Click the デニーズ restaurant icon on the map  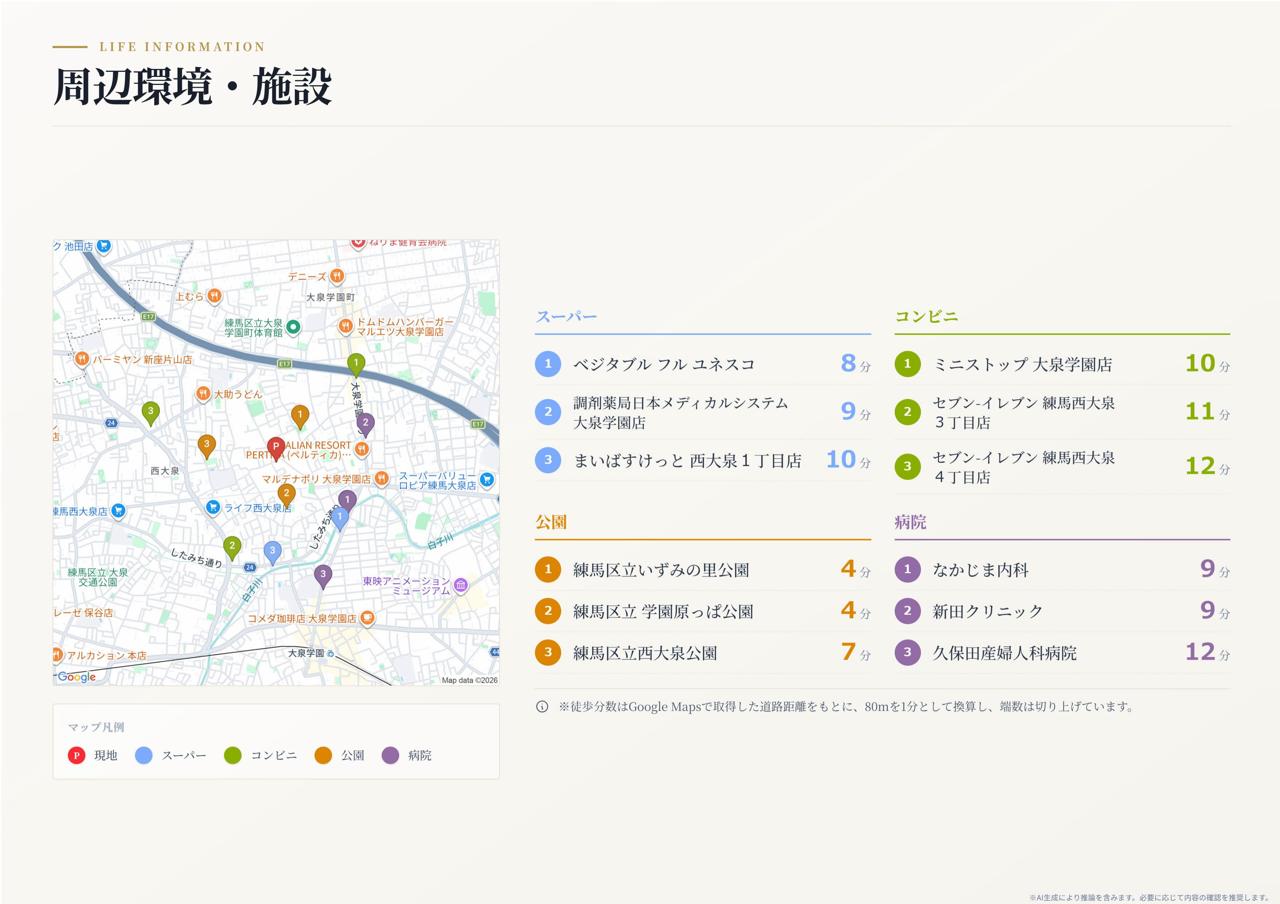pyautogui.click(x=337, y=276)
